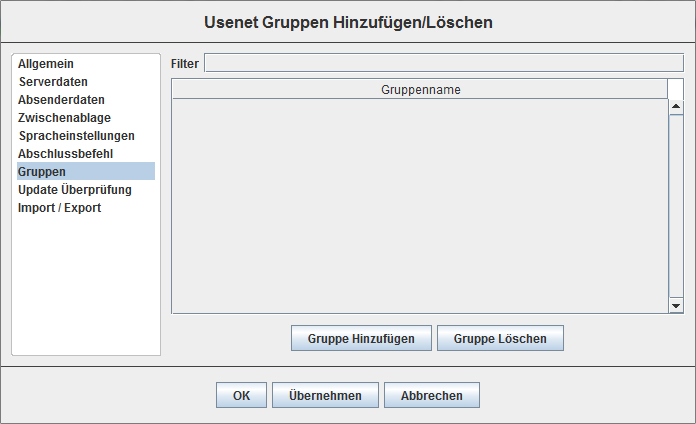Apply changes with Übernehmen
Screen dimensions: 696x424
(325, 396)
